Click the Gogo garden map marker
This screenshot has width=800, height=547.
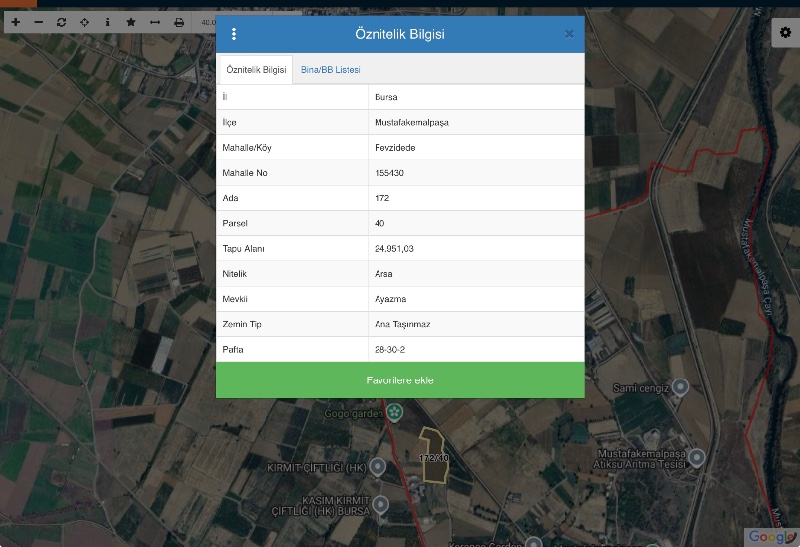pos(394,412)
